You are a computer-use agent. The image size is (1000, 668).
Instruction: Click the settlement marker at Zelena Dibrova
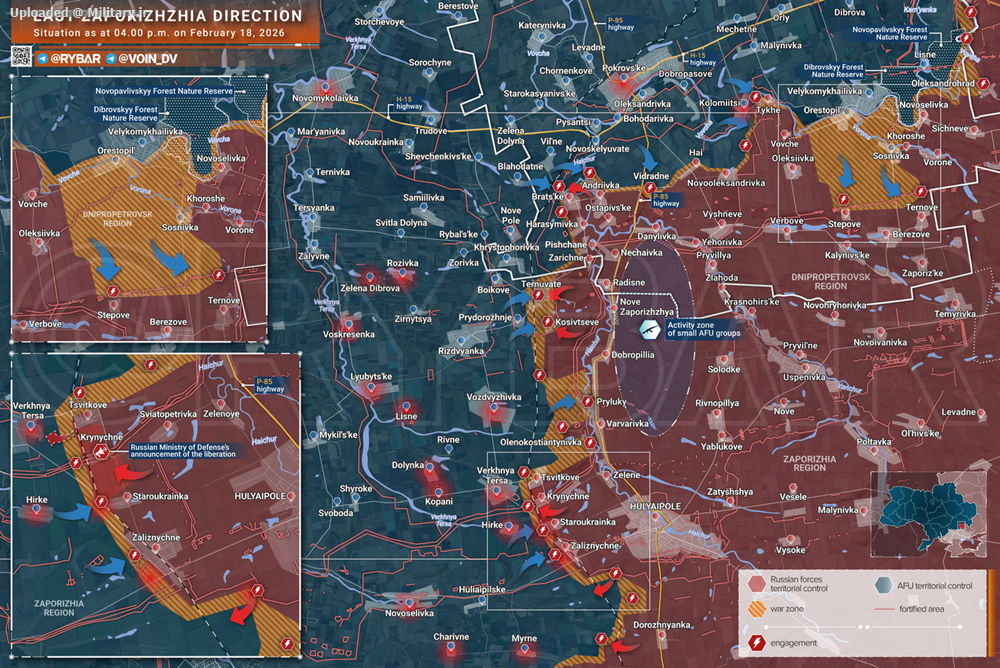click(370, 278)
